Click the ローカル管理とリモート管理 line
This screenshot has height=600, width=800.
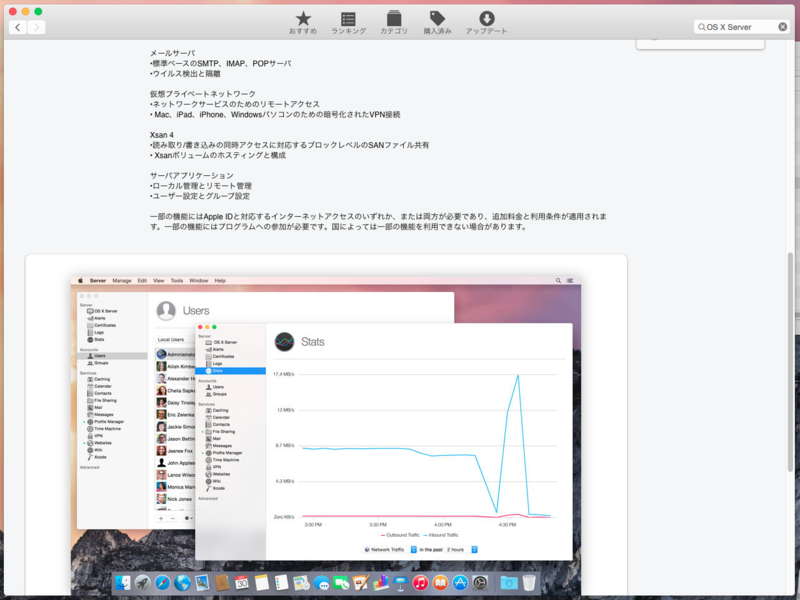[201, 186]
